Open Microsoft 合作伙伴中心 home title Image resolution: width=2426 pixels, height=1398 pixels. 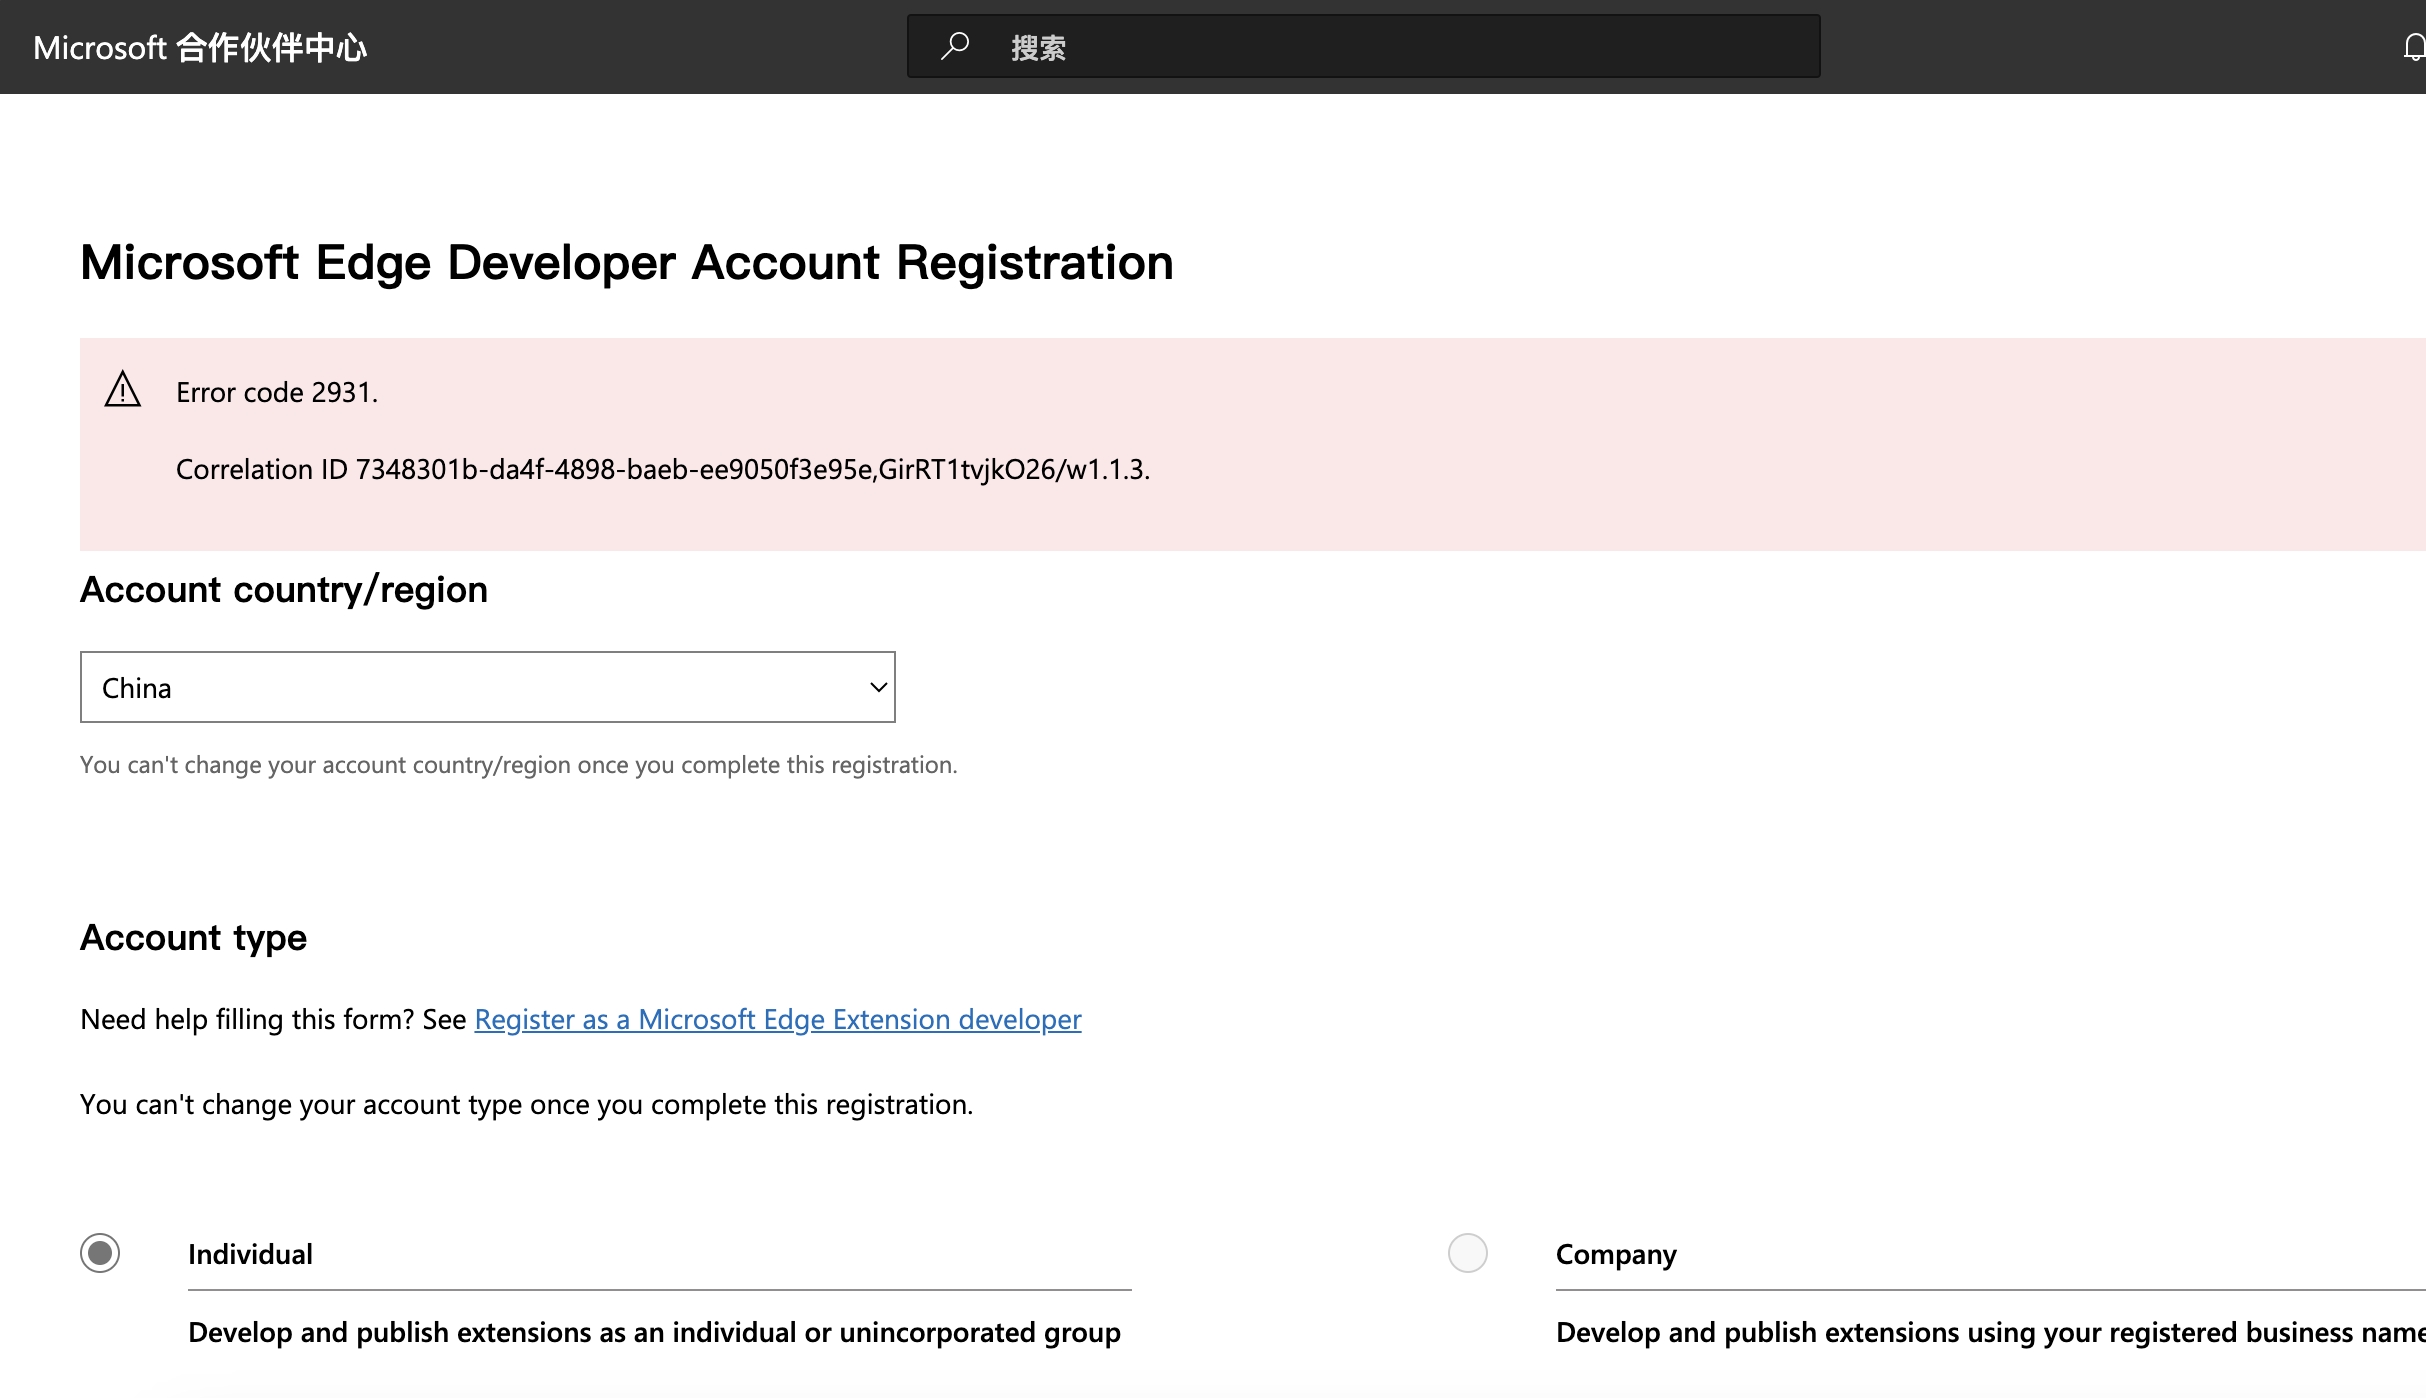click(x=200, y=48)
